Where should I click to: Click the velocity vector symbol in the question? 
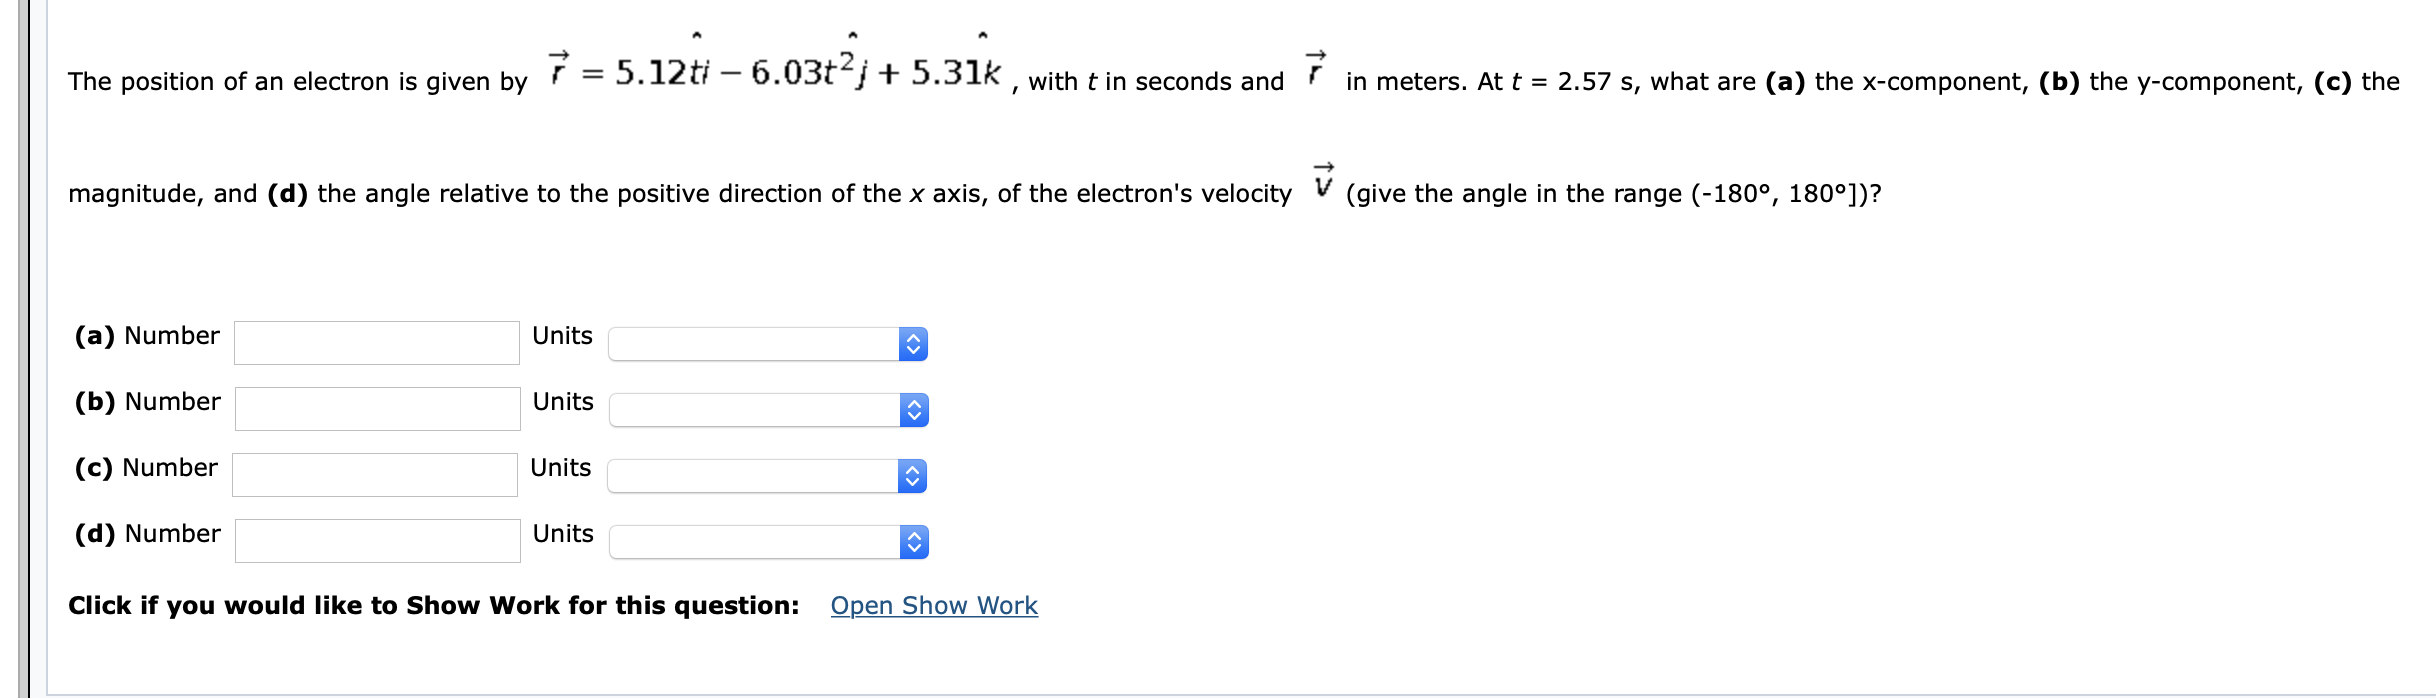[x=1320, y=184]
